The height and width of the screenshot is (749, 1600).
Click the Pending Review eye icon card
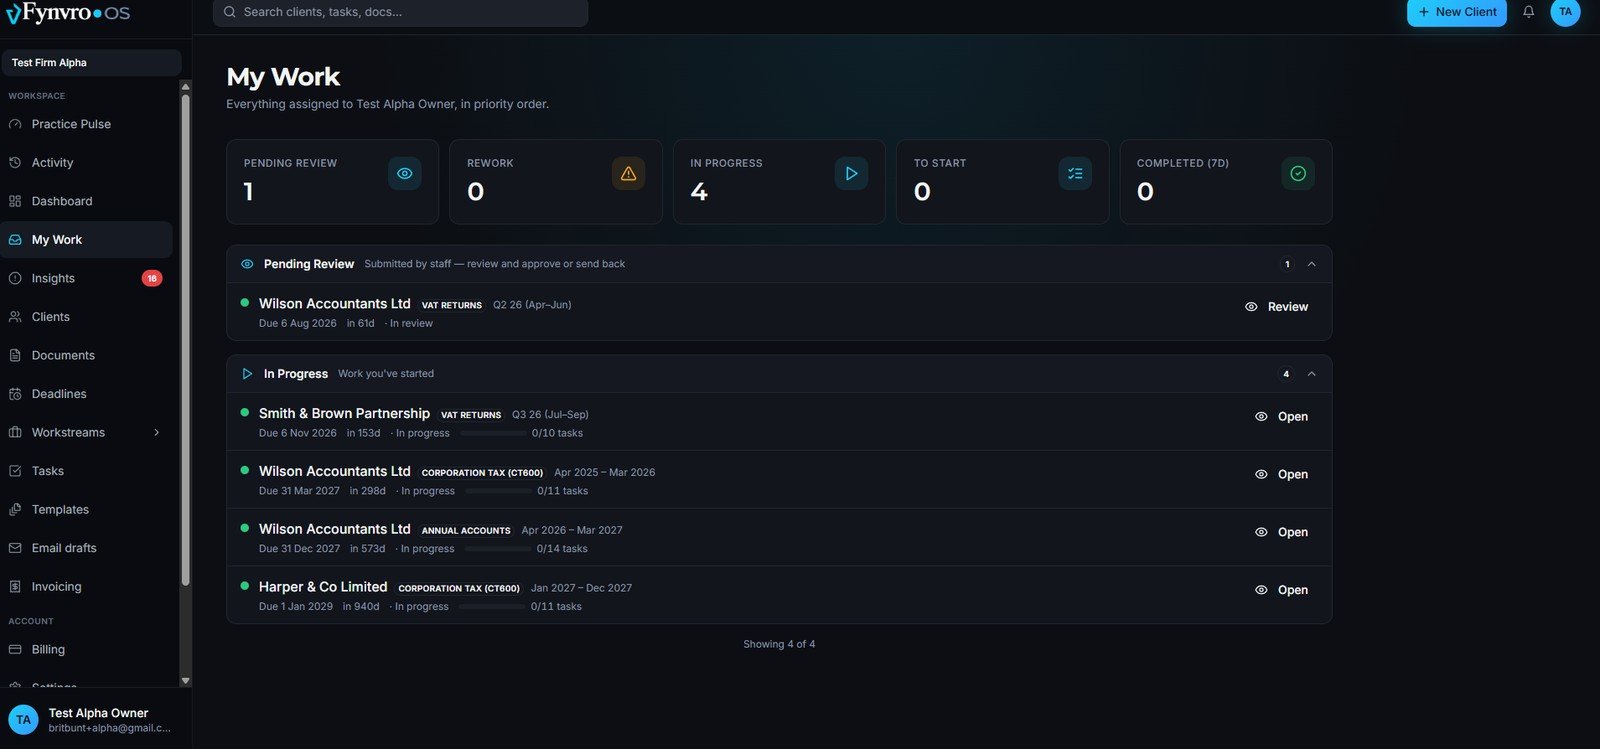coord(404,174)
